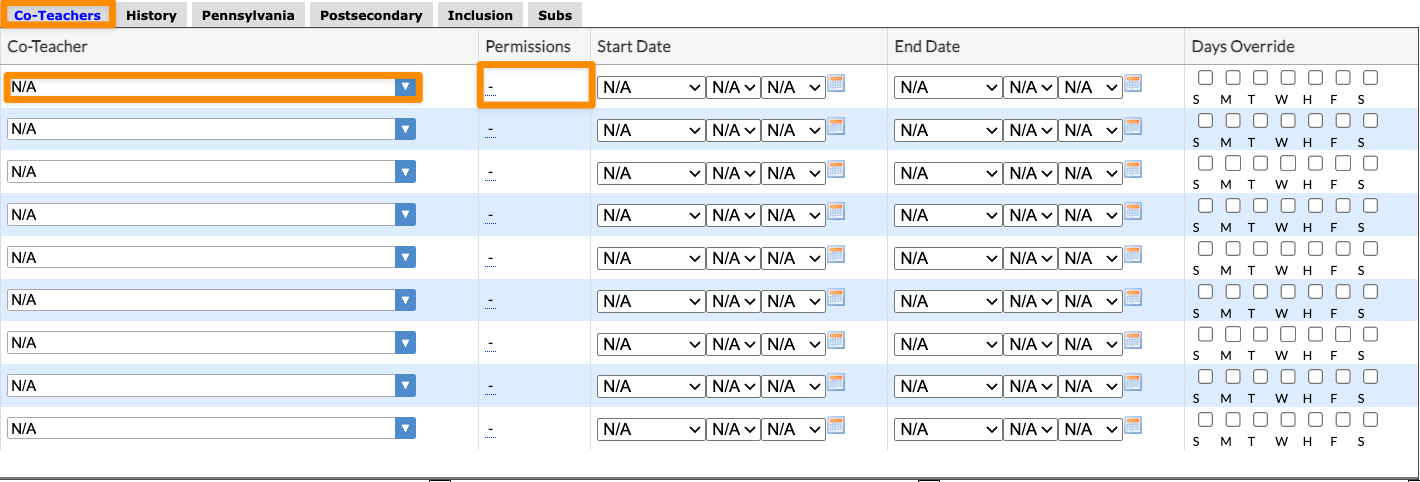Click Start Date calendar icon in third row
This screenshot has width=1420, height=482.
pyautogui.click(x=836, y=169)
